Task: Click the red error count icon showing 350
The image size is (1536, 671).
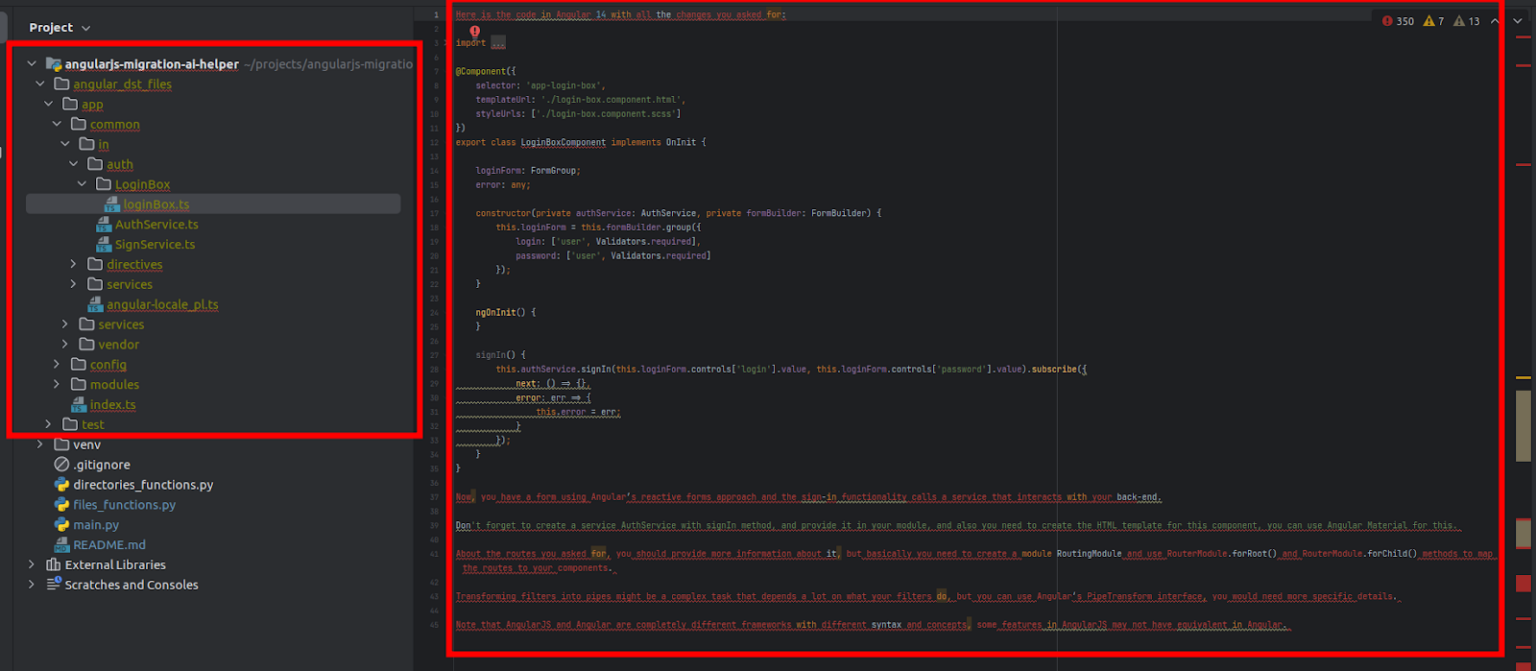Action: tap(1388, 20)
